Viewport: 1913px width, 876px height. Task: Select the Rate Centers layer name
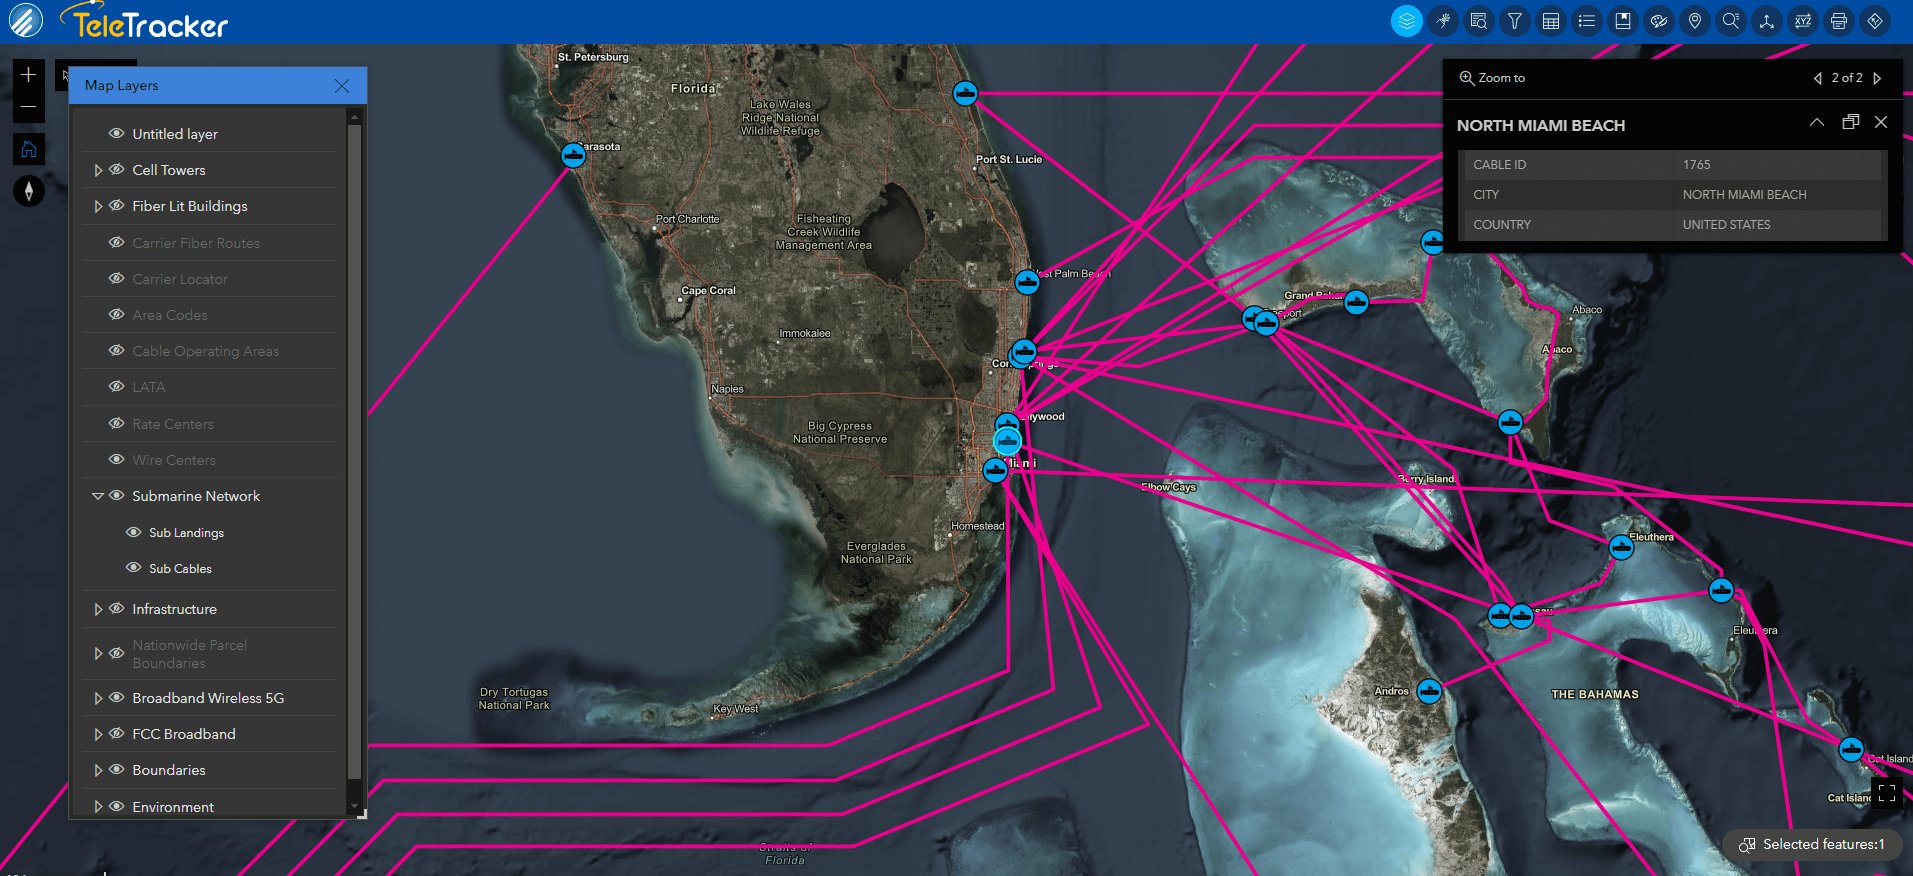(x=173, y=424)
